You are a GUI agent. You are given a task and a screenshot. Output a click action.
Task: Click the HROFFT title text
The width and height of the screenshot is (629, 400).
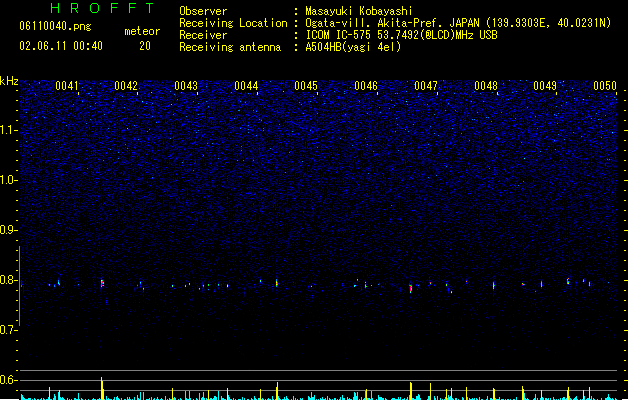tap(102, 8)
